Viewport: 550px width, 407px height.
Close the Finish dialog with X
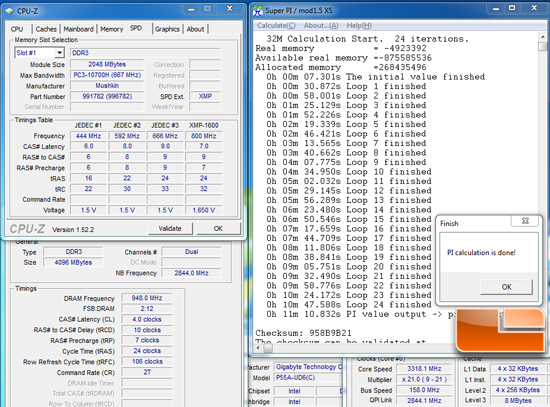pyautogui.click(x=525, y=221)
